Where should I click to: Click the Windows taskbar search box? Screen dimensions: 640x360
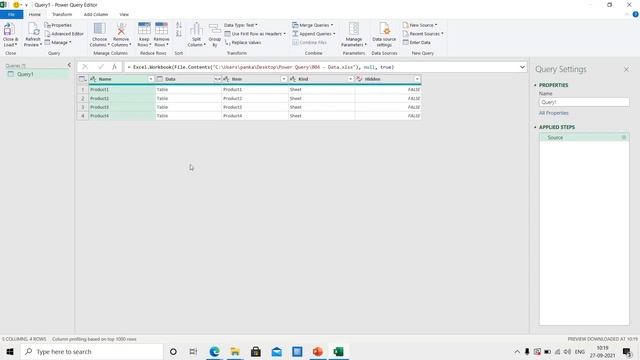click(92, 351)
